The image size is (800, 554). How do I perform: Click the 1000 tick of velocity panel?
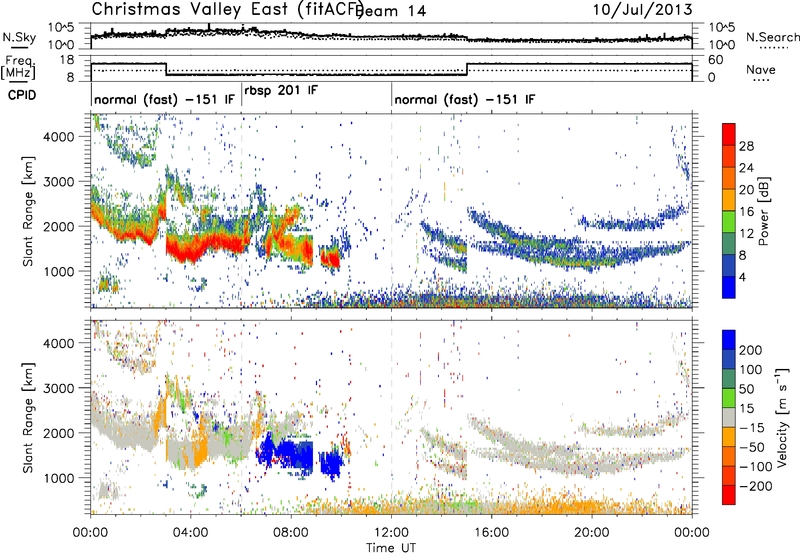point(58,478)
